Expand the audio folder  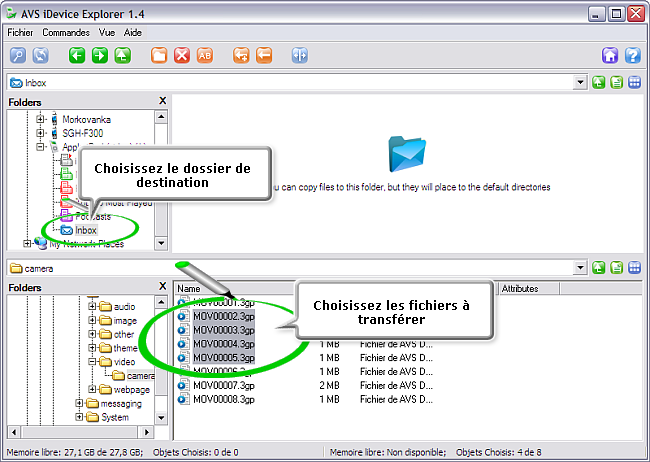click(92, 306)
